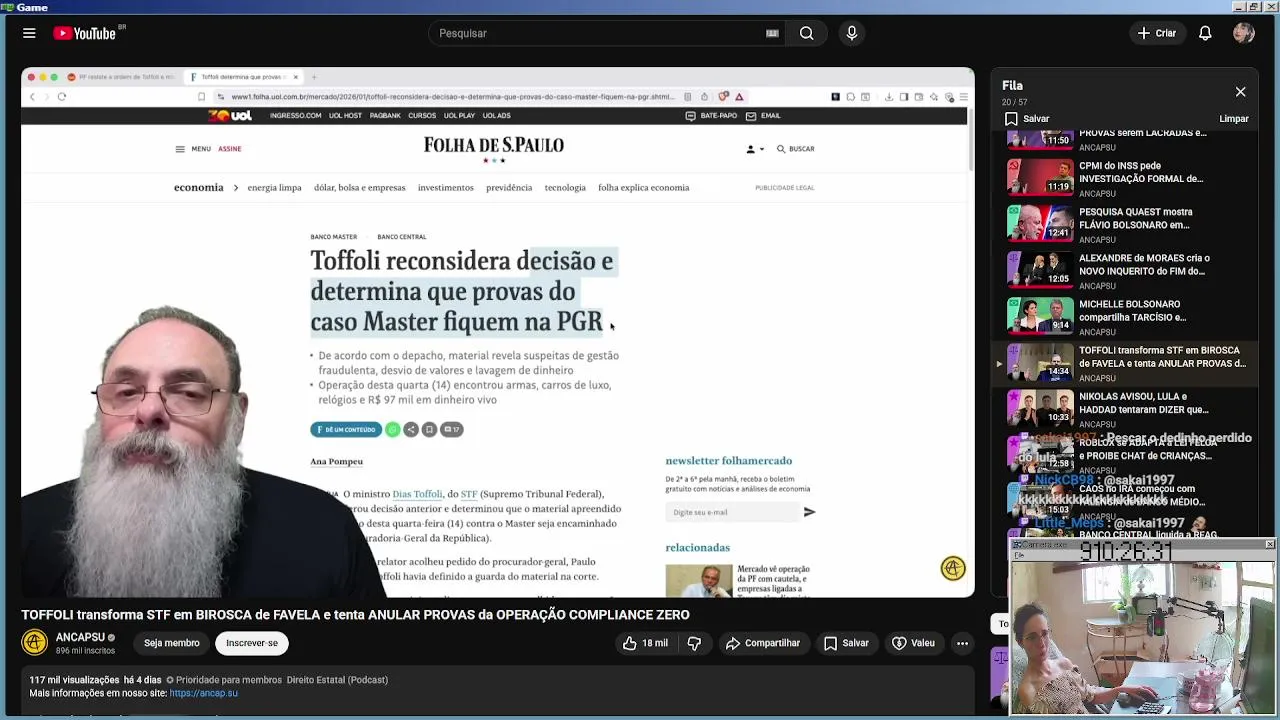Open the ANCAPSU channel avatar
Screen dimensions: 1280x720
(x=35, y=642)
